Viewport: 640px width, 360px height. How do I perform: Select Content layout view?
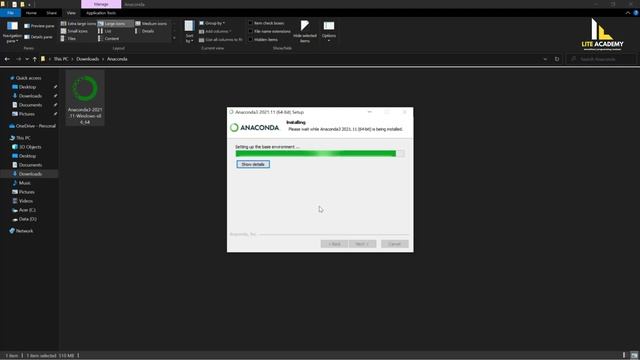click(109, 39)
